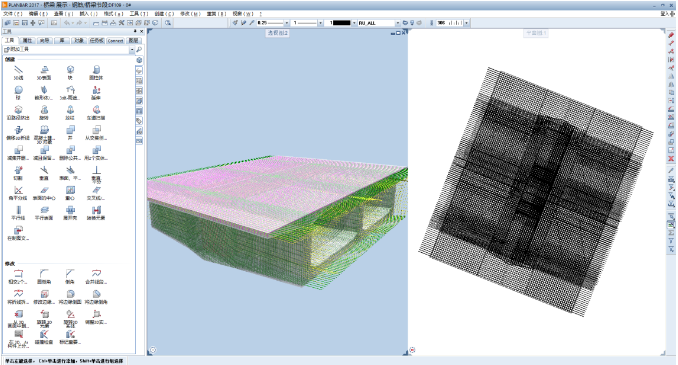Click the undo arrow in the toolbar

pos(67,22)
